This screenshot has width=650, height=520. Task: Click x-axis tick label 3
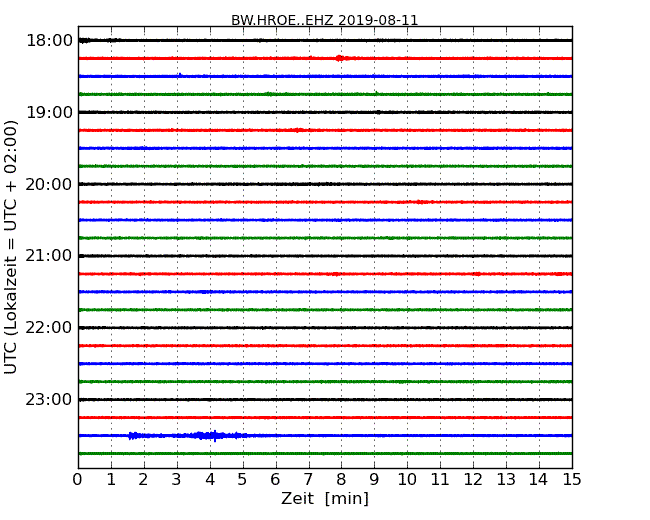(177, 480)
